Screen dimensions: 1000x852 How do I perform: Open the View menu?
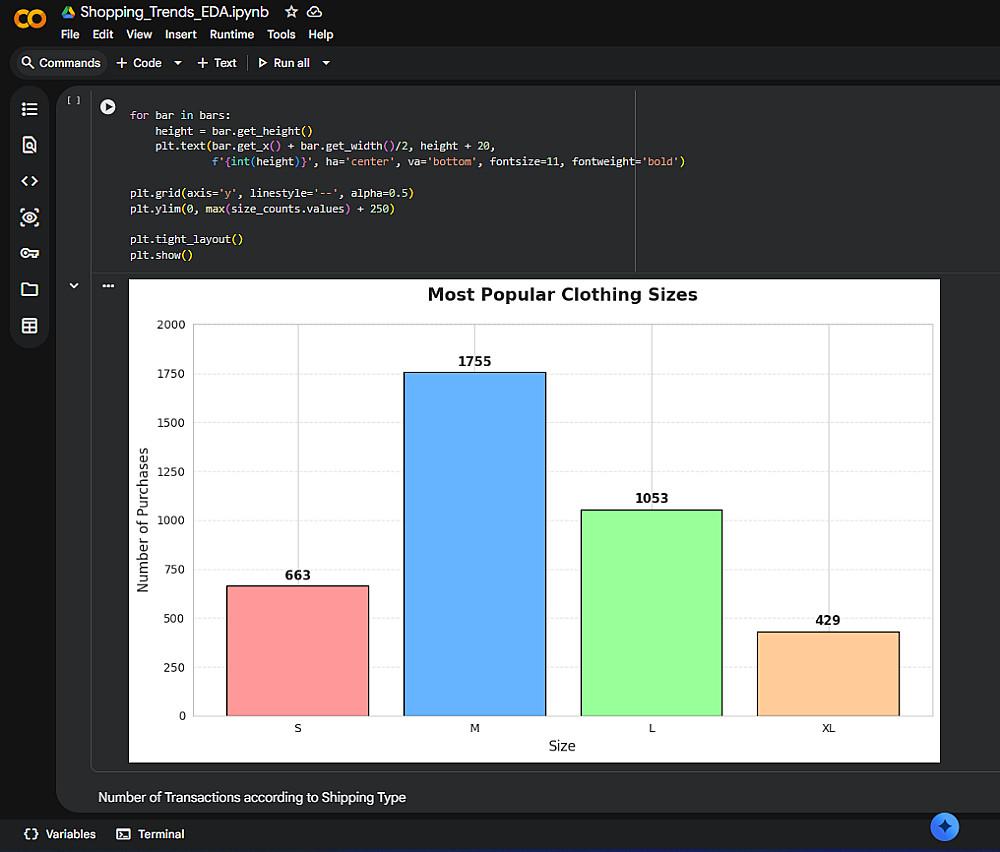(x=139, y=34)
